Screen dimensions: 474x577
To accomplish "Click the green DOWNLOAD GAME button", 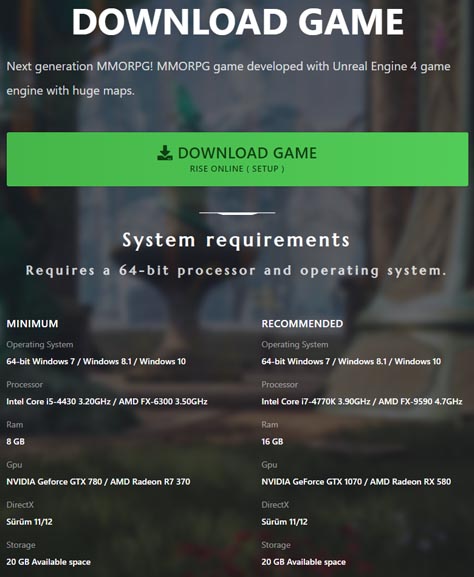I will (237, 159).
